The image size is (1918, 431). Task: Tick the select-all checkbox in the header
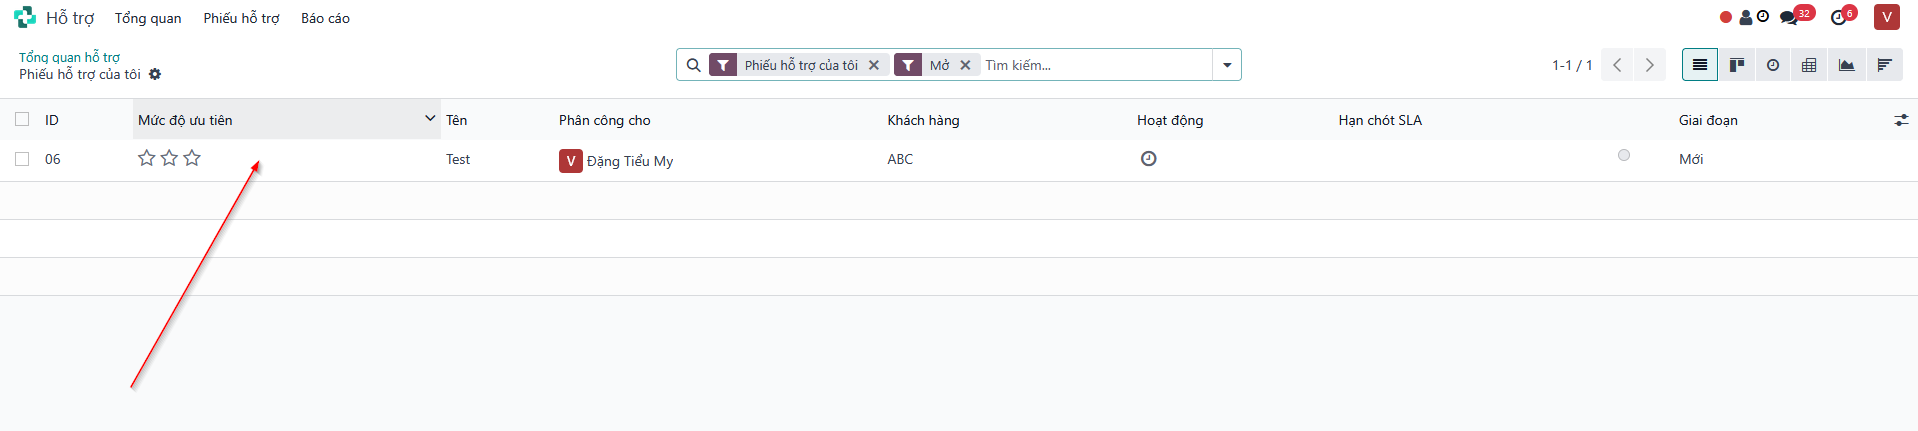[22, 119]
